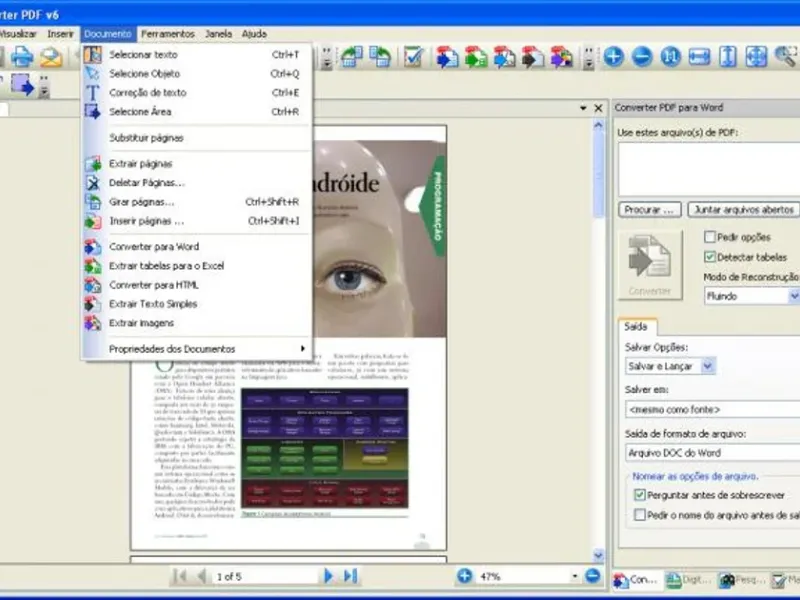
Task: Click the insert pages toolbar icon left of rotate
Action: [352, 56]
